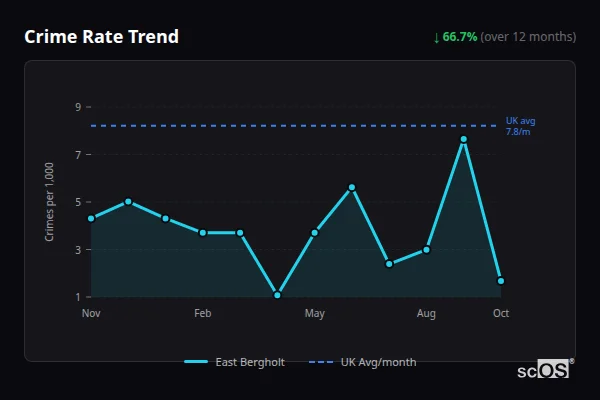Select the February data point
The image size is (600, 400).
(203, 233)
